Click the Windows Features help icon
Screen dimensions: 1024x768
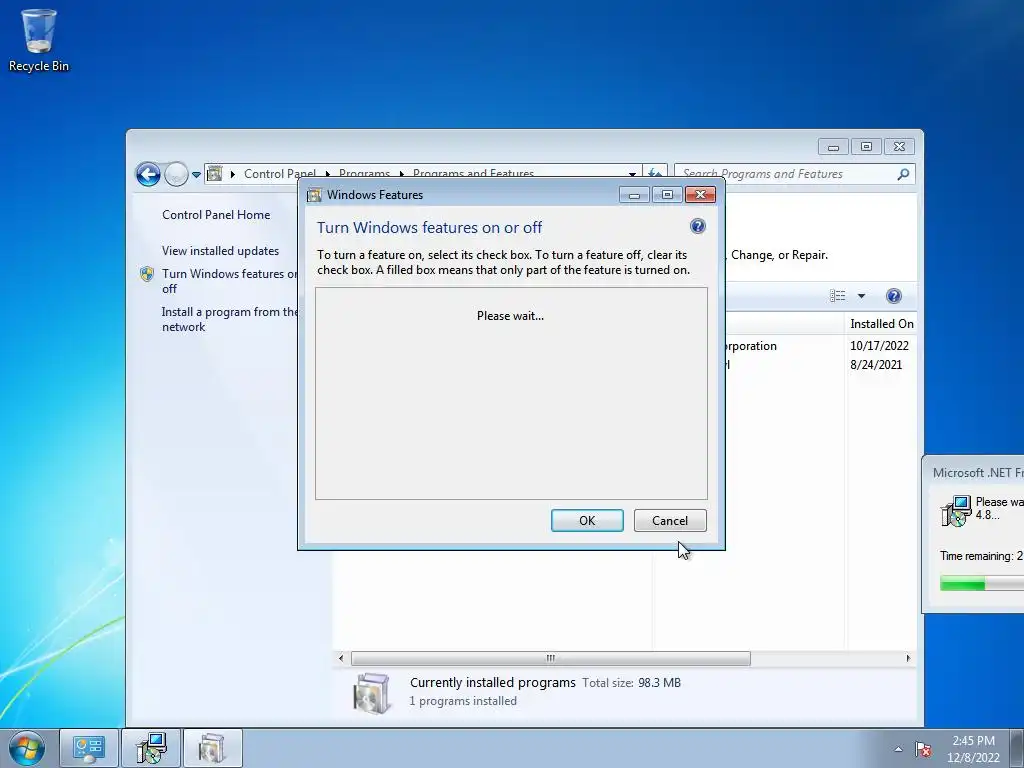pos(697,227)
